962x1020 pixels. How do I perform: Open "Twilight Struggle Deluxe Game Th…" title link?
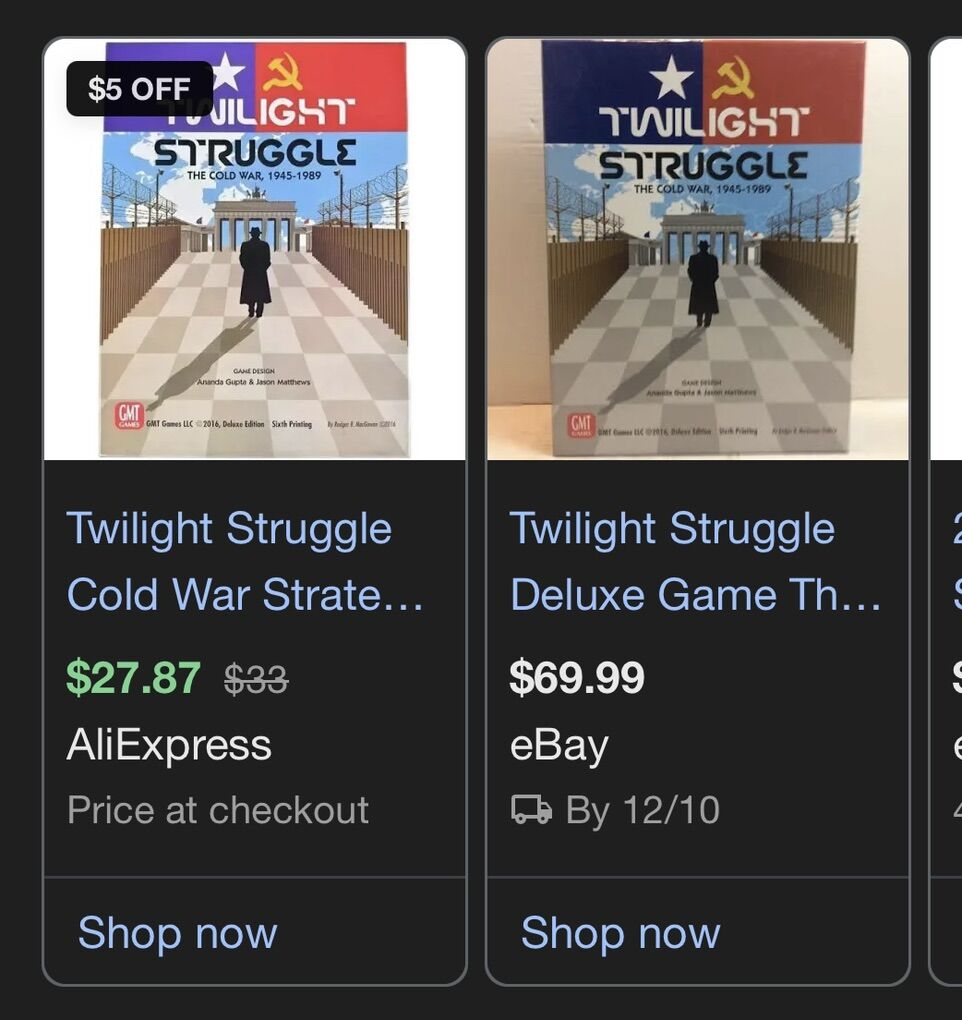(x=695, y=562)
